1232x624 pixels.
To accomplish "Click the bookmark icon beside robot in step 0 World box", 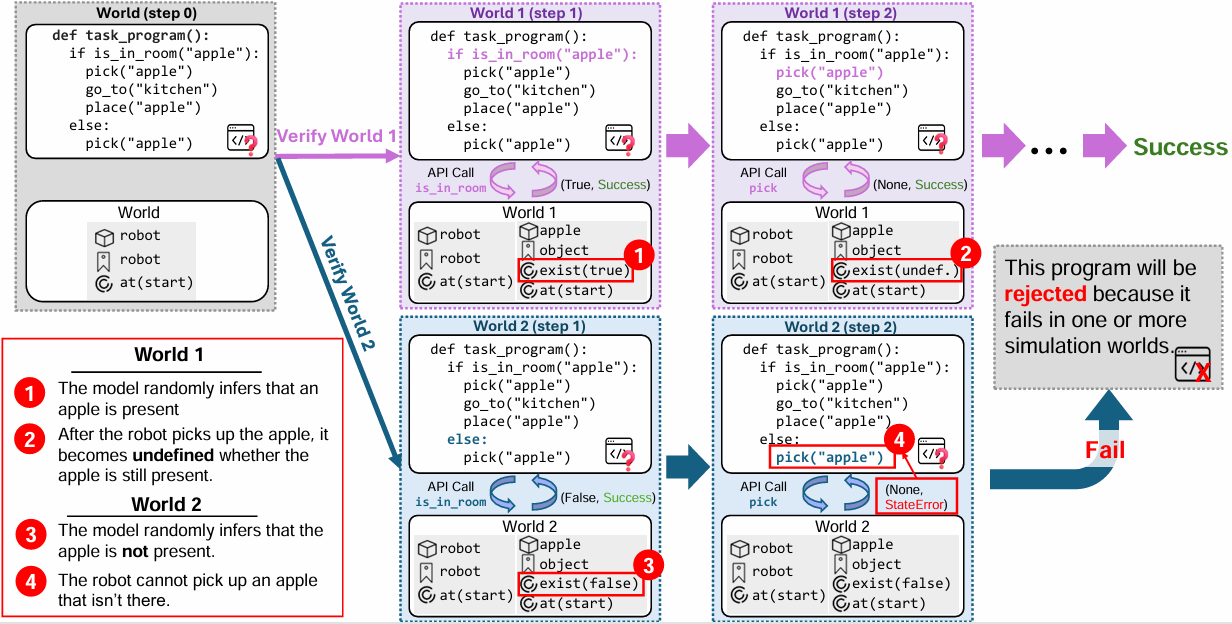I will 103,260.
